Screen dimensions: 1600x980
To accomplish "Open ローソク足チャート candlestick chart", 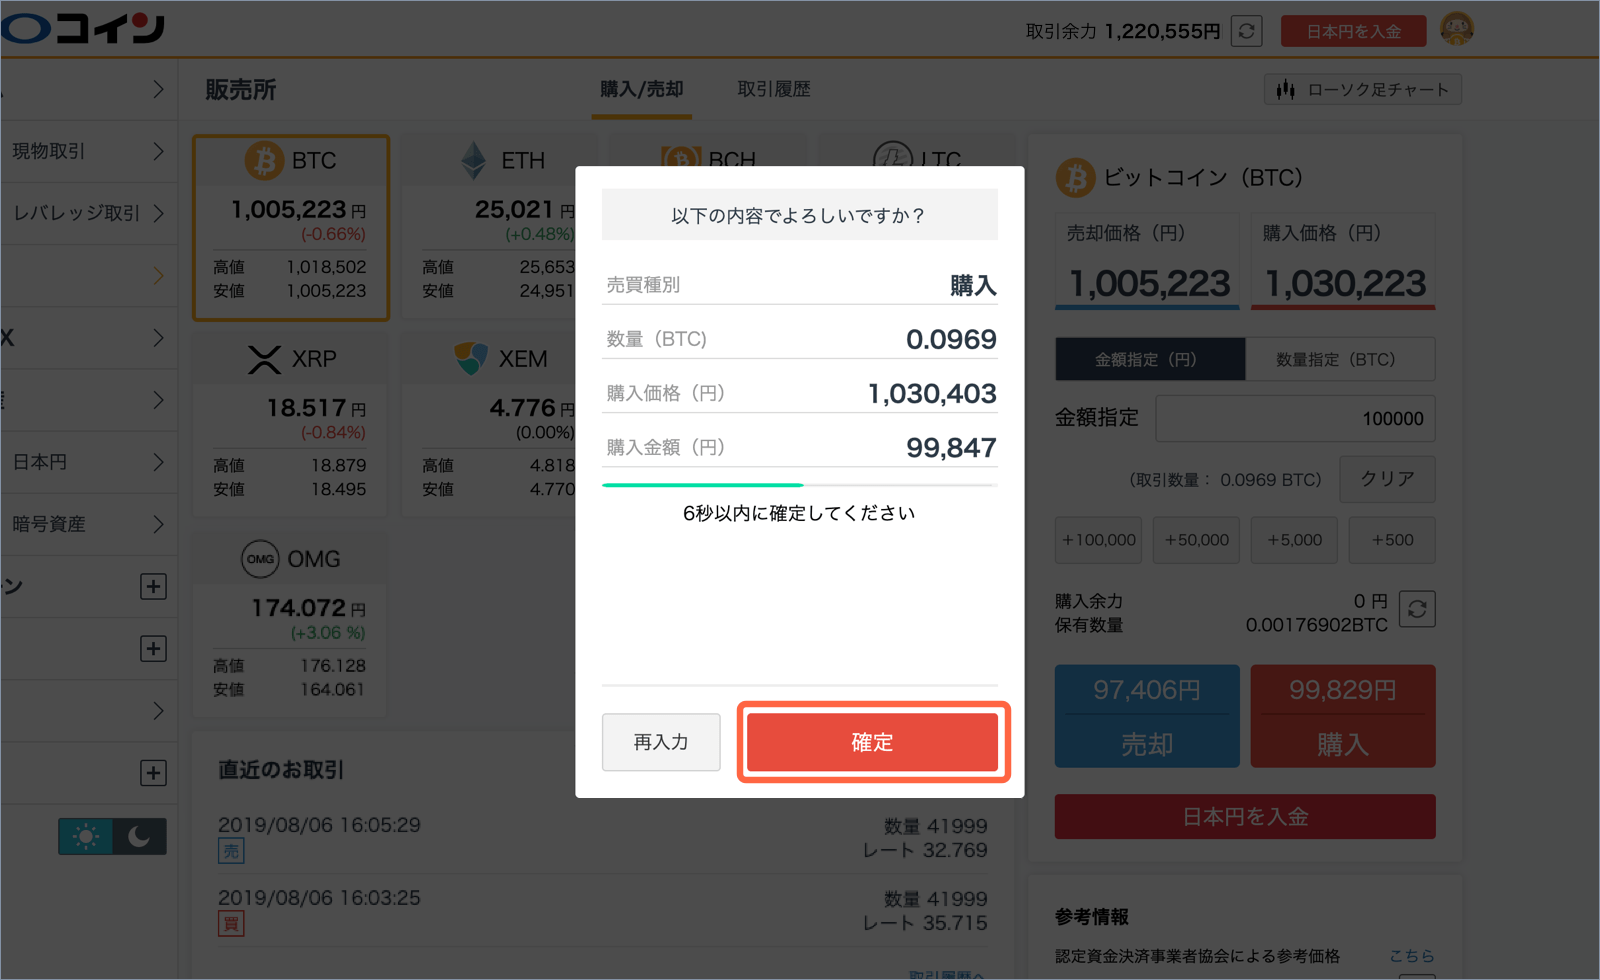I will [x=1363, y=89].
